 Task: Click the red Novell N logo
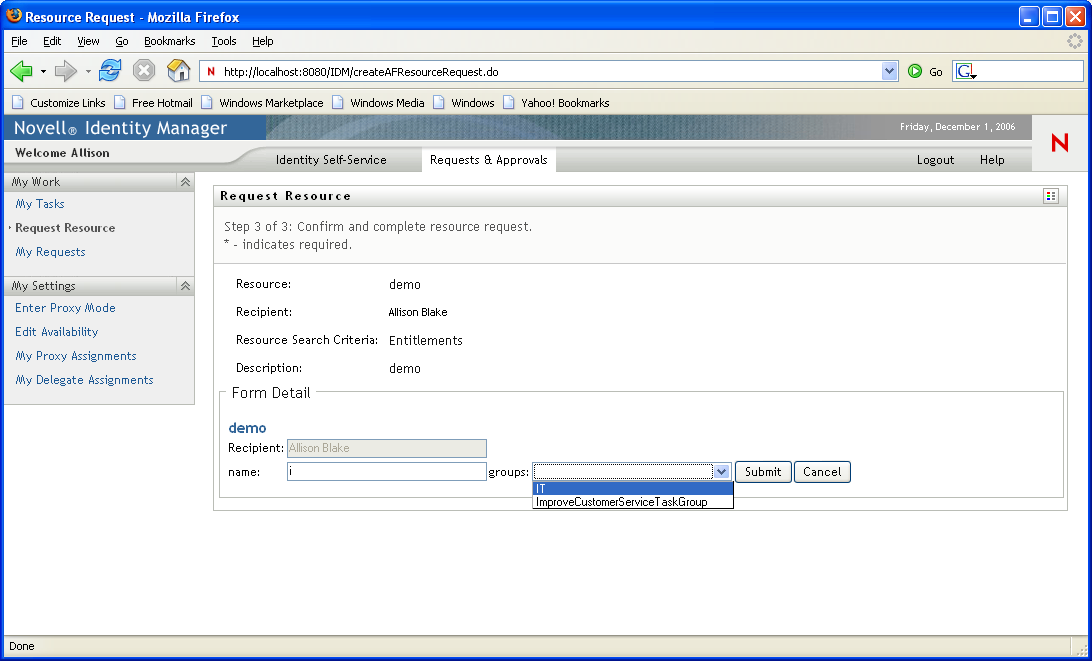click(x=1059, y=143)
